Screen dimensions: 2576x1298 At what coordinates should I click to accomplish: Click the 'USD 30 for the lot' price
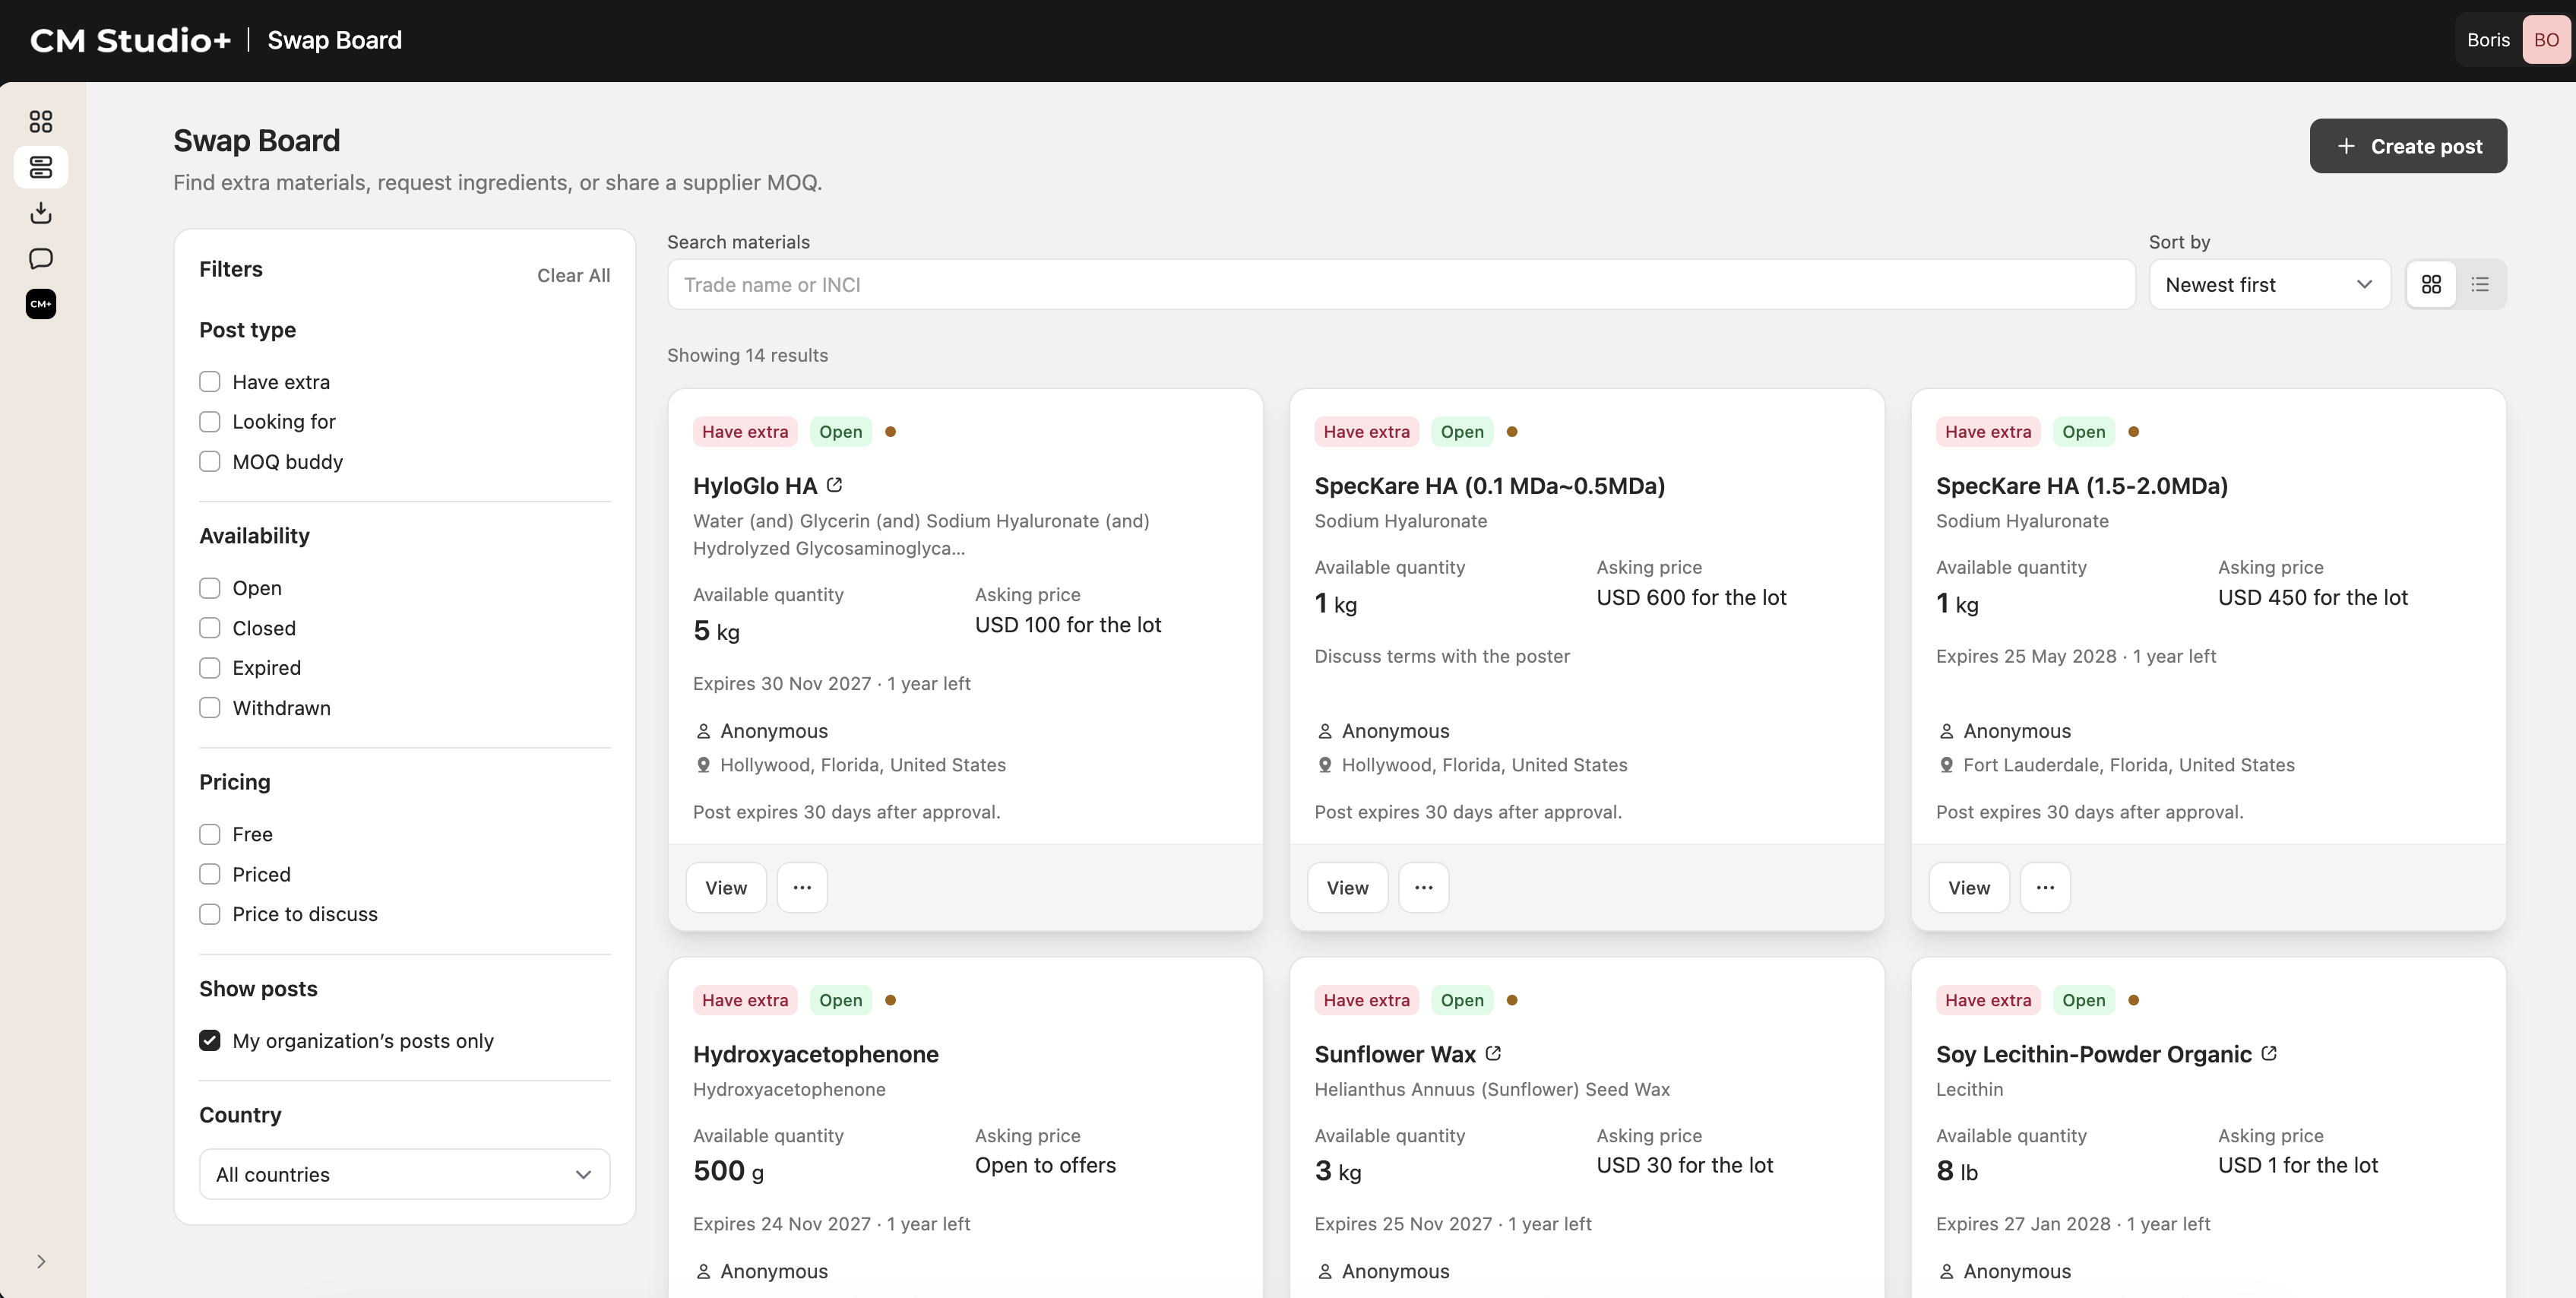point(1684,1165)
